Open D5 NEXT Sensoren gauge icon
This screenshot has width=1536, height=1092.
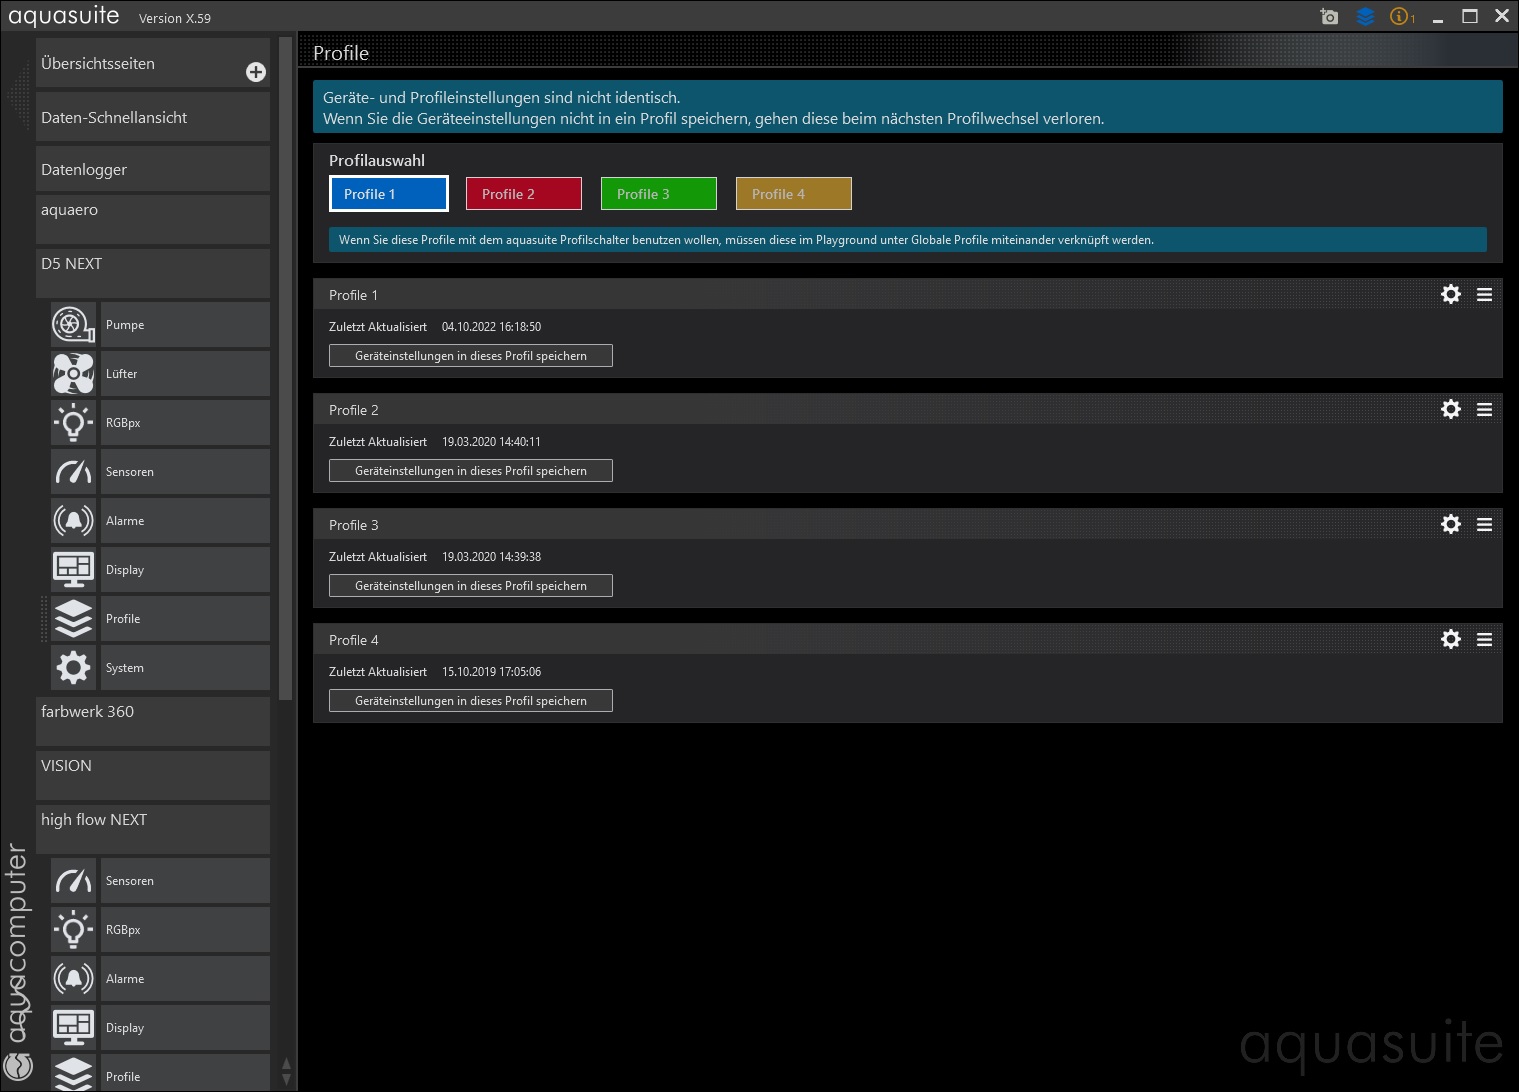point(73,472)
